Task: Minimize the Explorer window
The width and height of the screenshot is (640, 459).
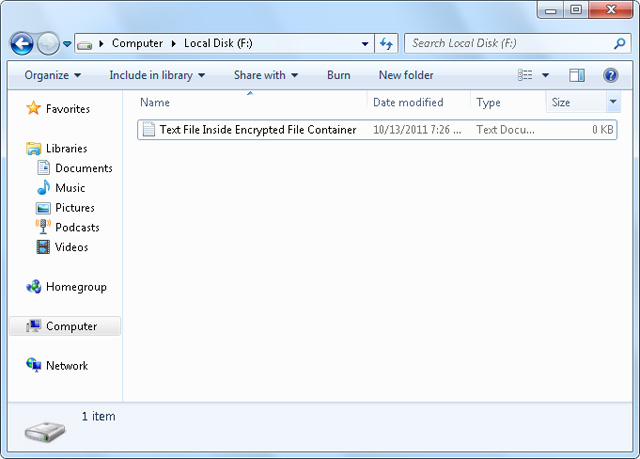Action: [x=551, y=10]
